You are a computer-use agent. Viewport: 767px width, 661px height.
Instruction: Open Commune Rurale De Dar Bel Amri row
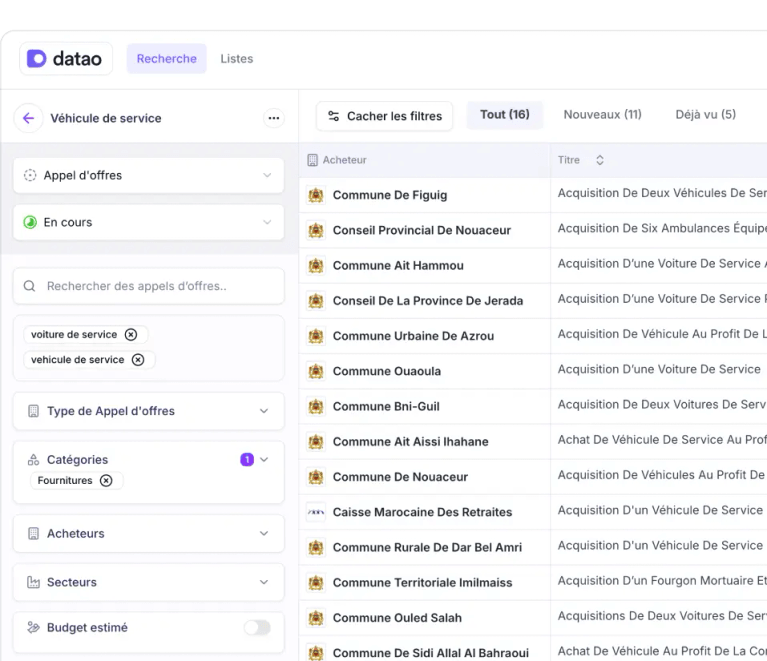coord(533,547)
